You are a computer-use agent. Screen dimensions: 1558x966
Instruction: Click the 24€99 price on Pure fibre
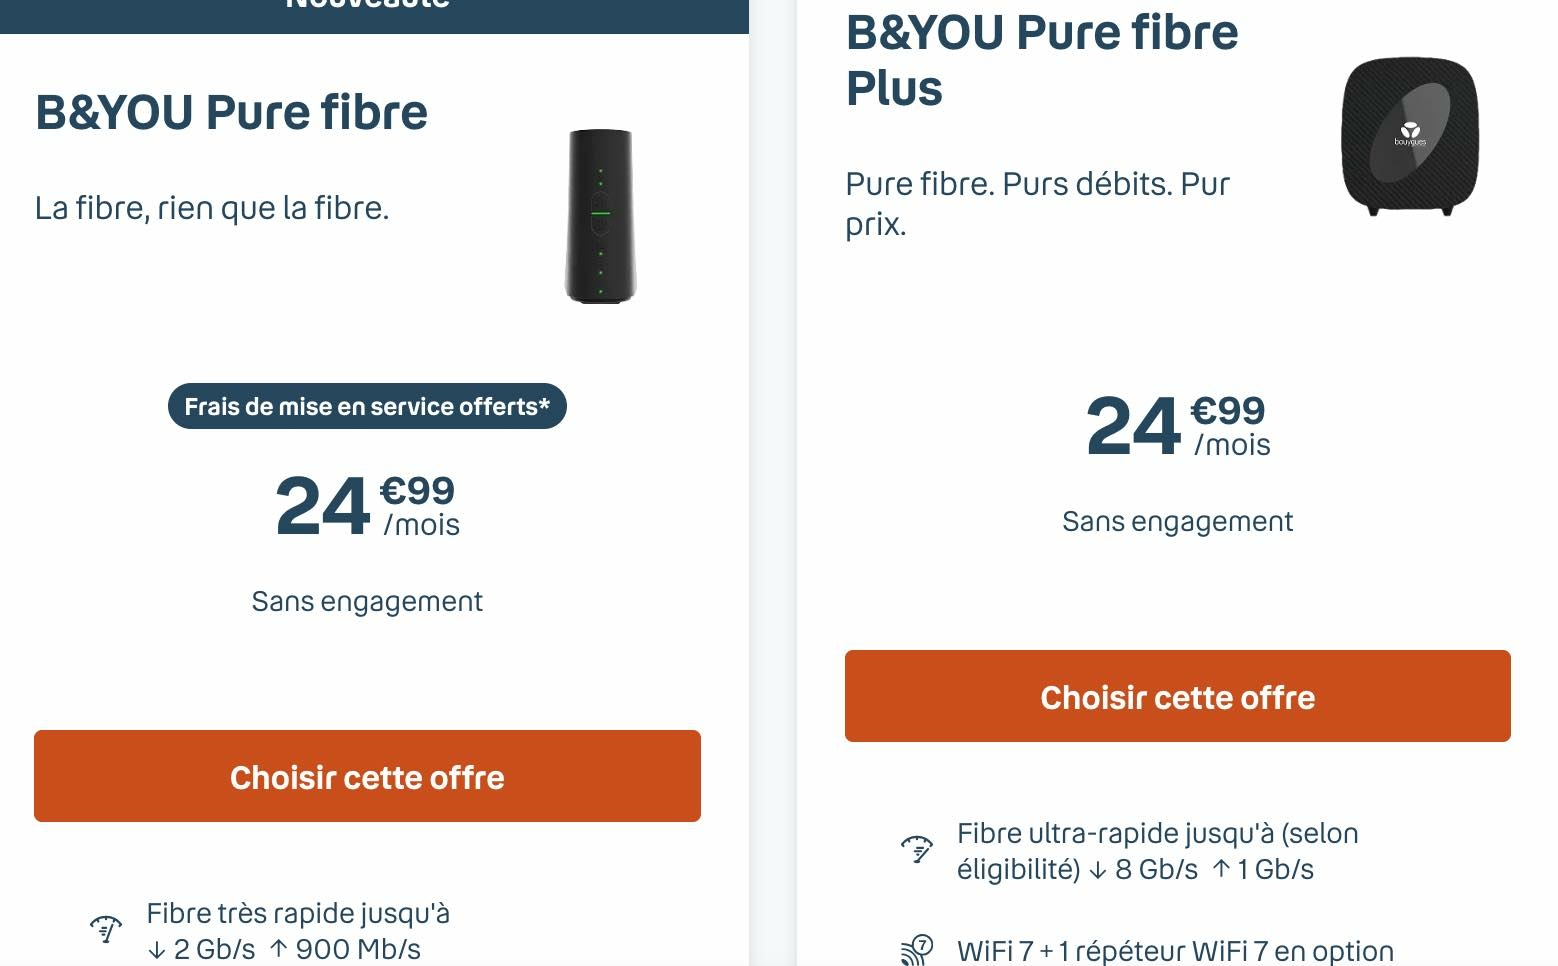360,505
